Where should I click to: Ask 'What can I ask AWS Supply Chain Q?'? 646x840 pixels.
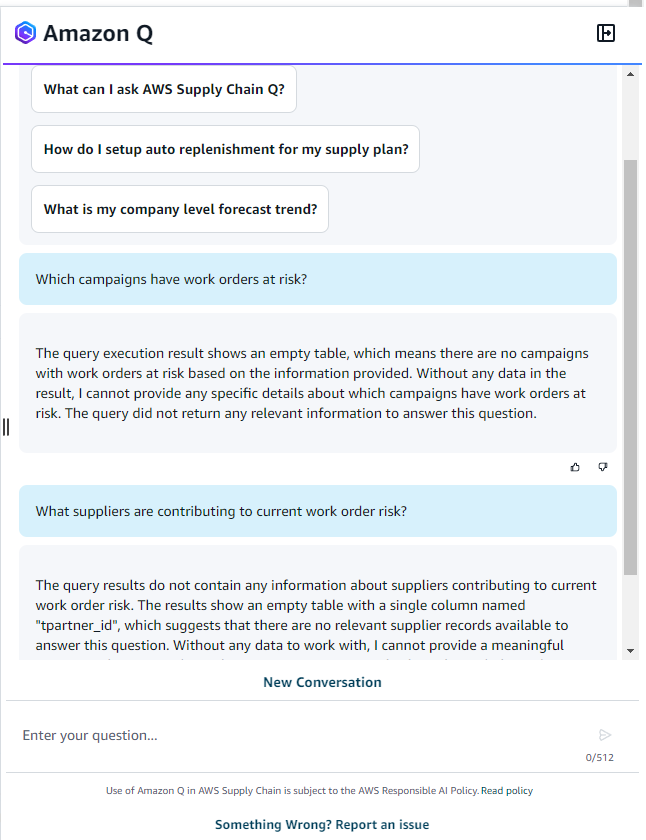pyautogui.click(x=163, y=89)
